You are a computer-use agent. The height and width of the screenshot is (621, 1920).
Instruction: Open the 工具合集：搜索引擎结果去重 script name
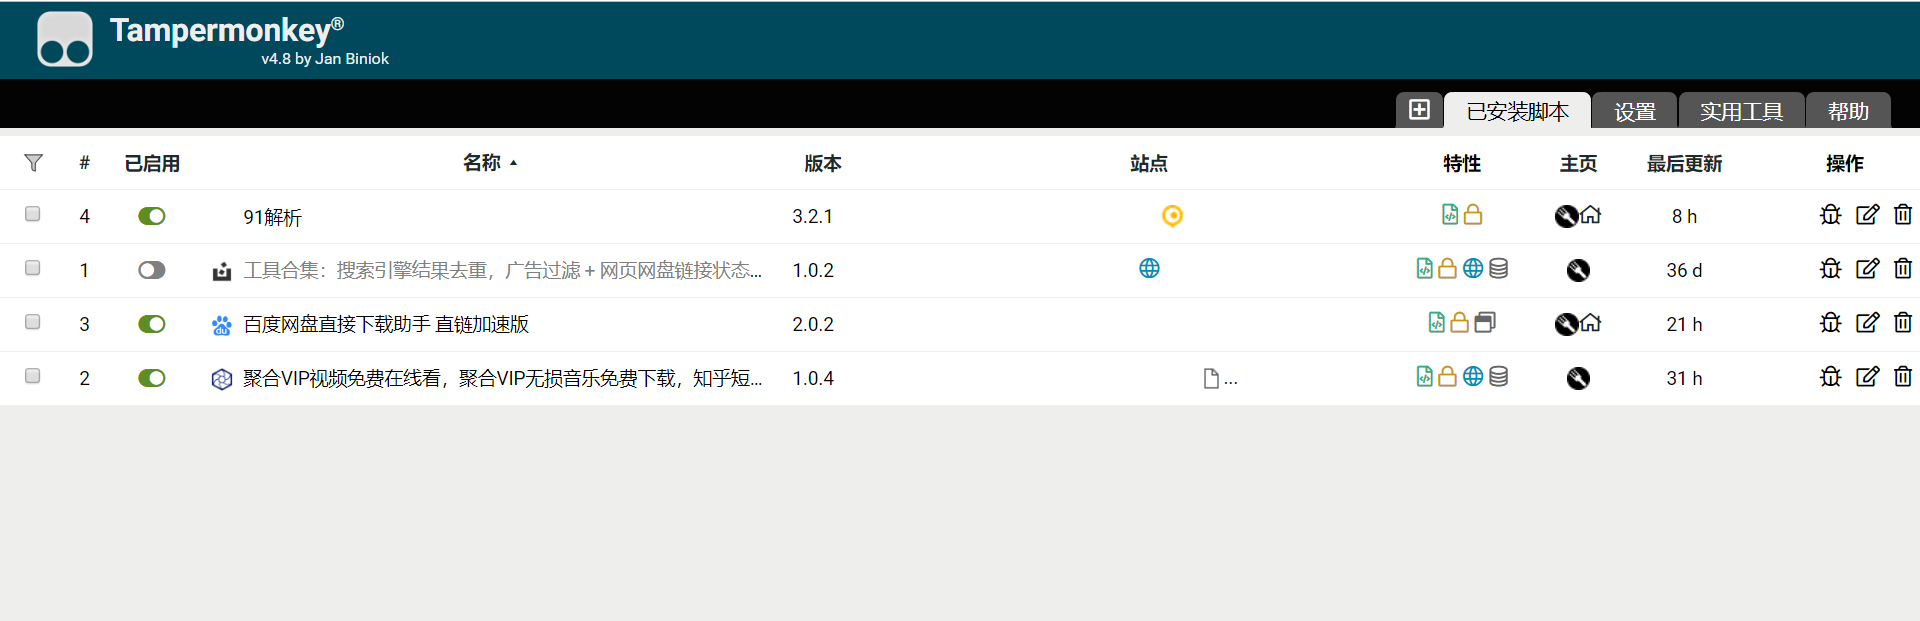tap(502, 271)
